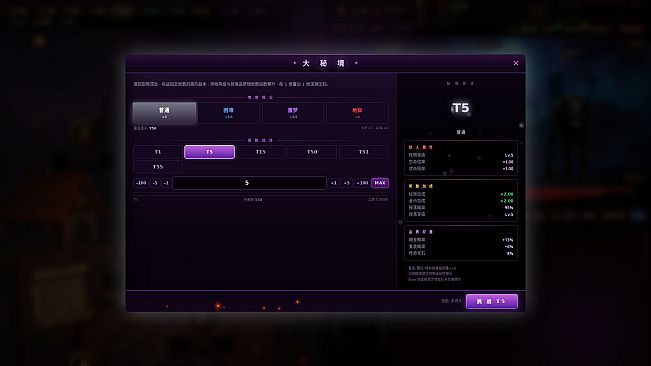Set the tier to MAX
651x366 pixels.
pyautogui.click(x=380, y=183)
